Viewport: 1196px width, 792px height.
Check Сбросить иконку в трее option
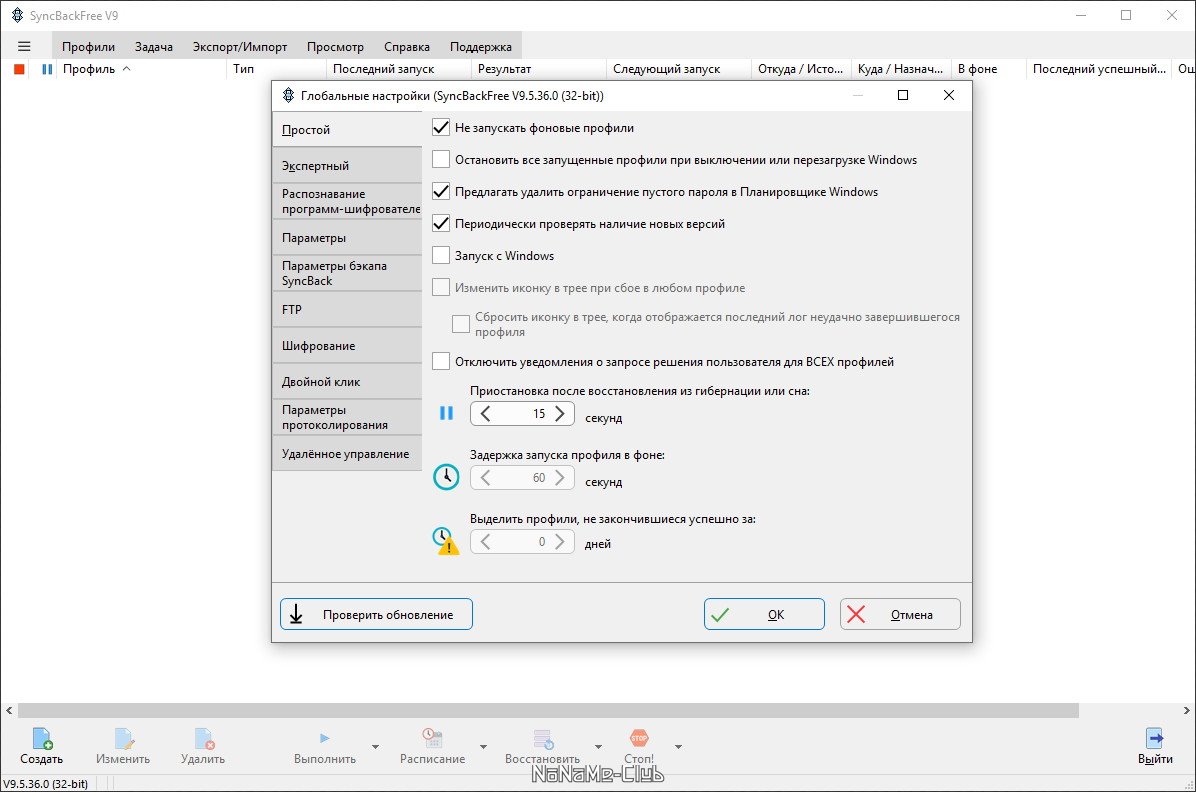461,324
